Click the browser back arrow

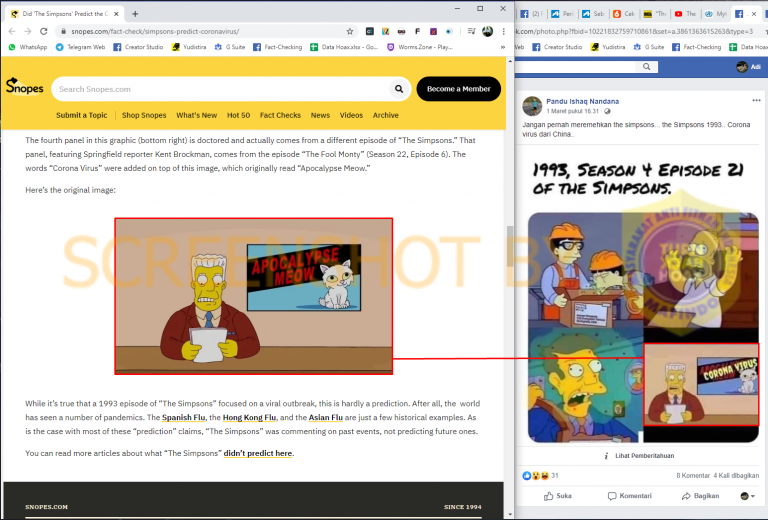[x=12, y=31]
